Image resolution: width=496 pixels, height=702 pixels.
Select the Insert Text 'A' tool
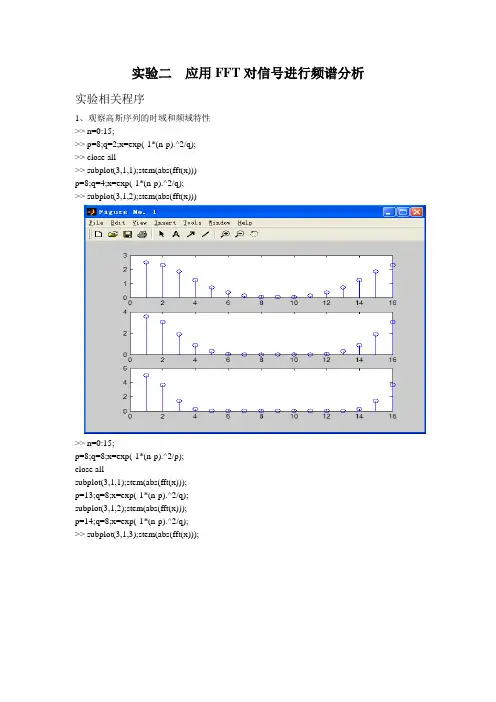pos(176,234)
